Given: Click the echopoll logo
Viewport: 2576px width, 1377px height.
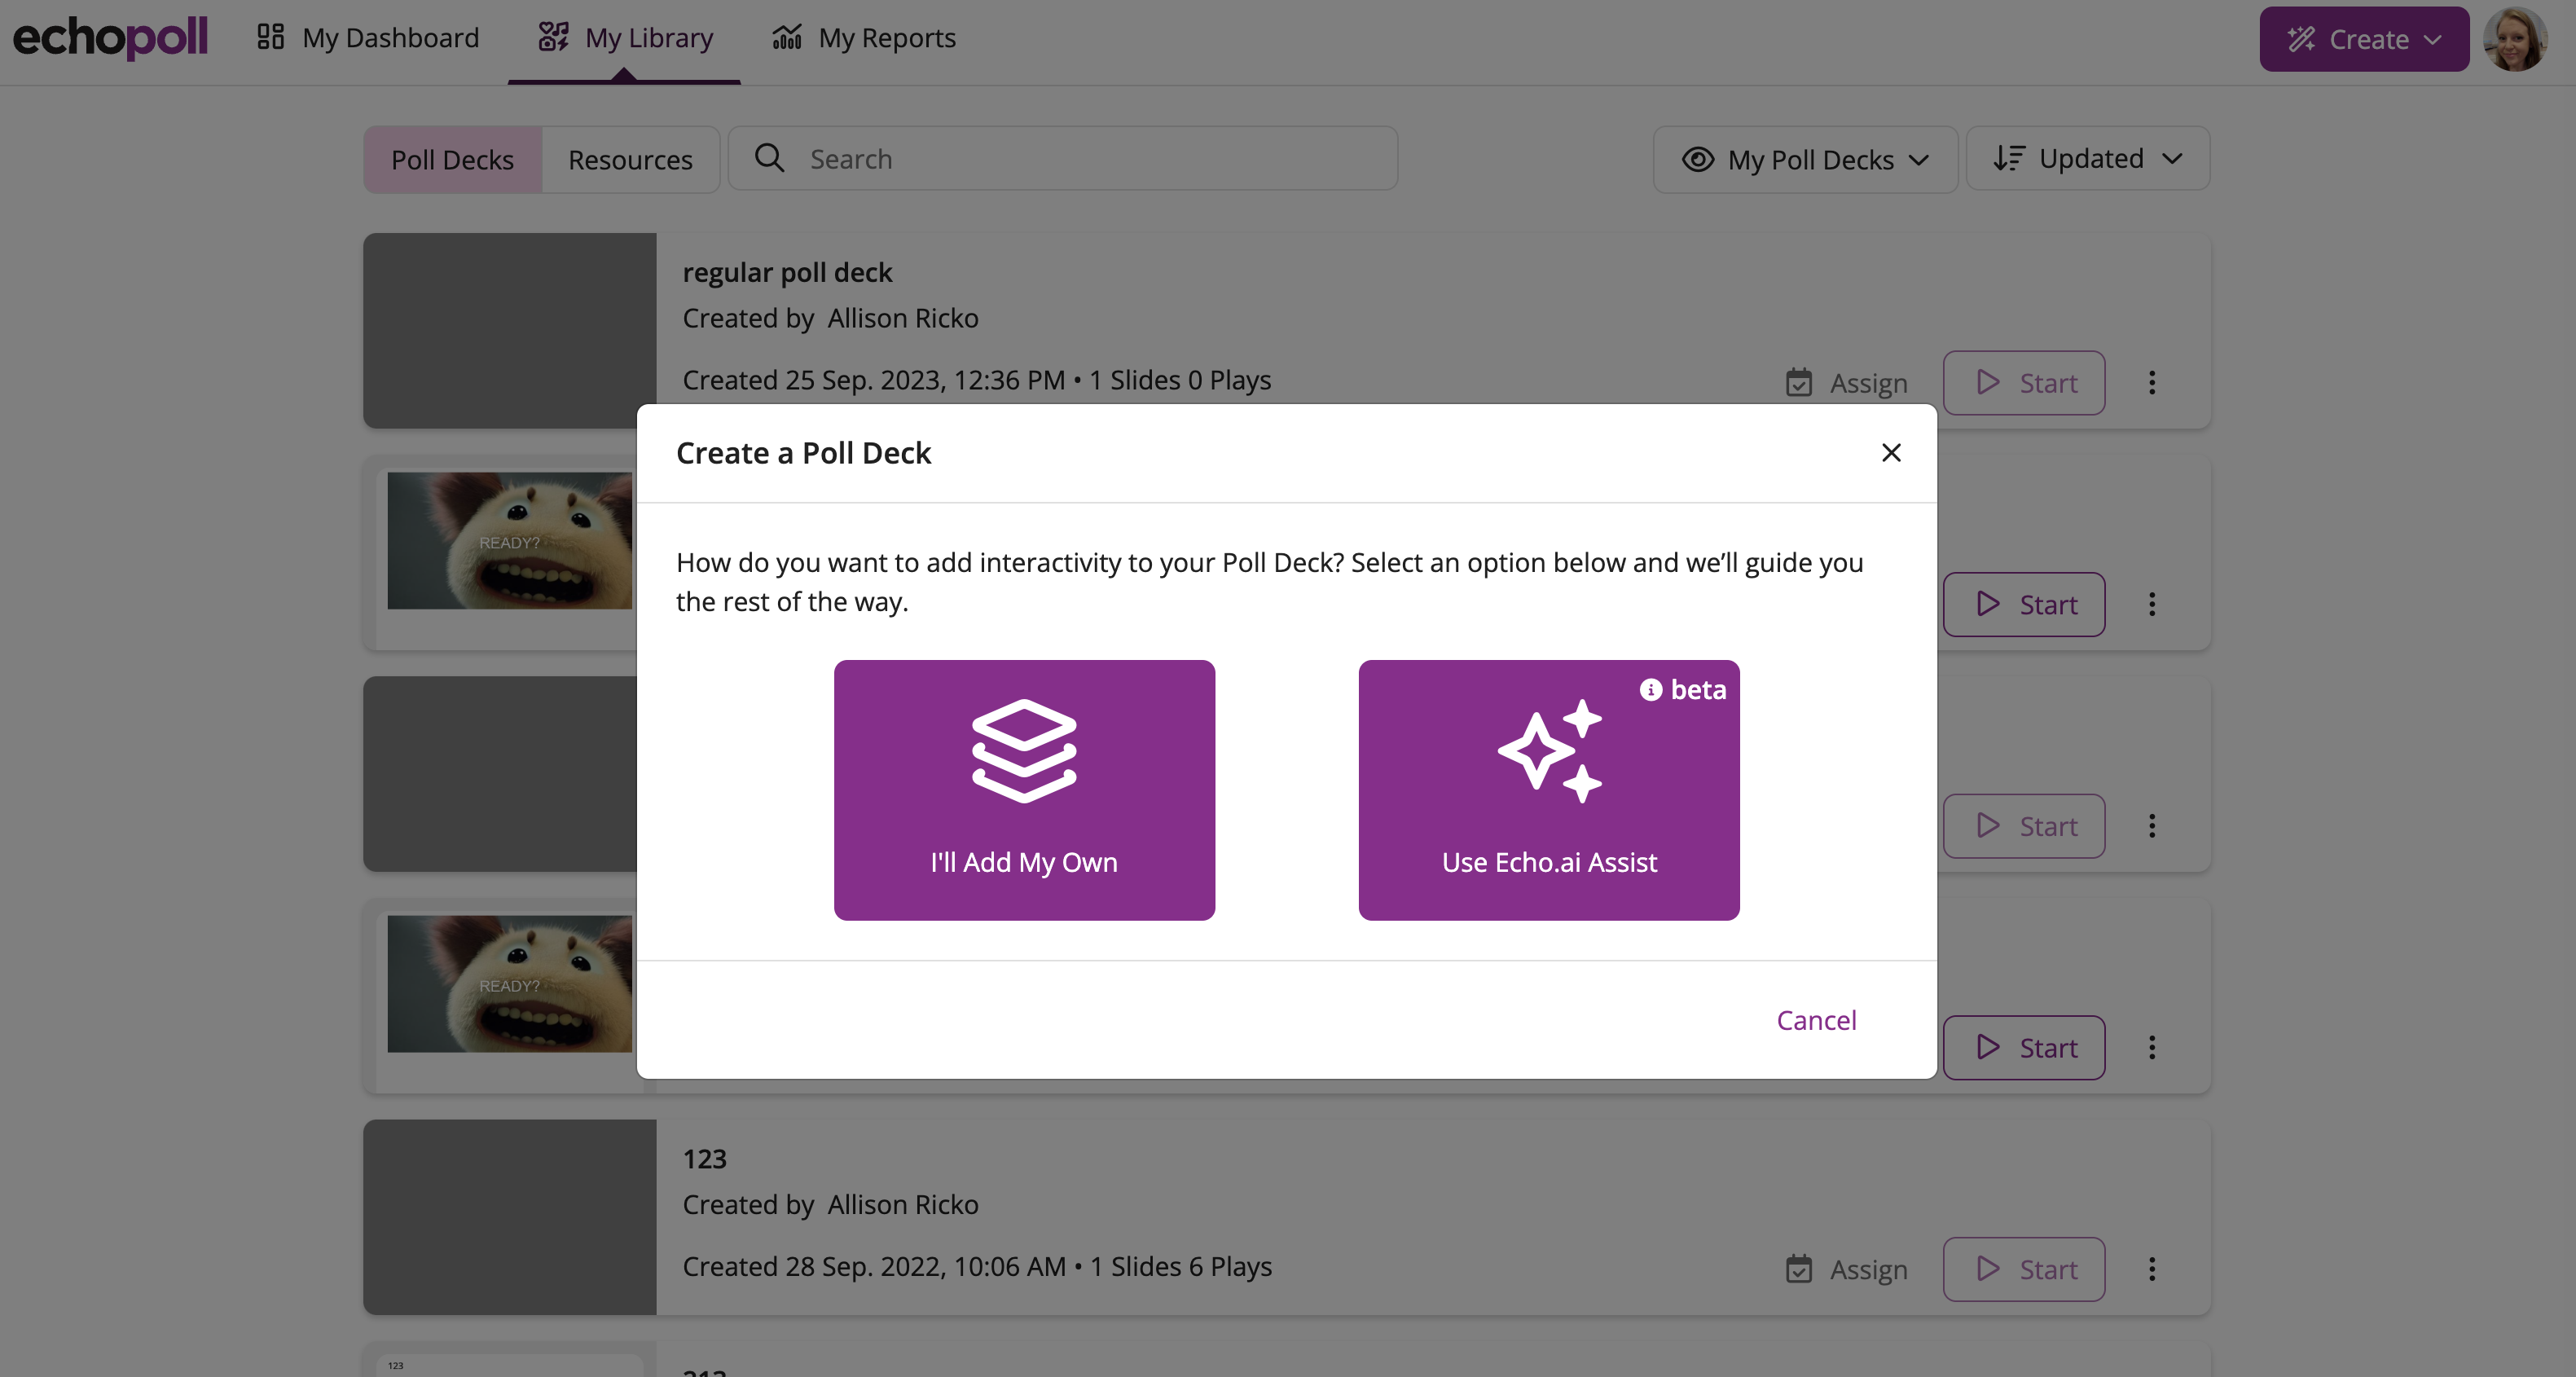Looking at the screenshot, I should tap(110, 38).
